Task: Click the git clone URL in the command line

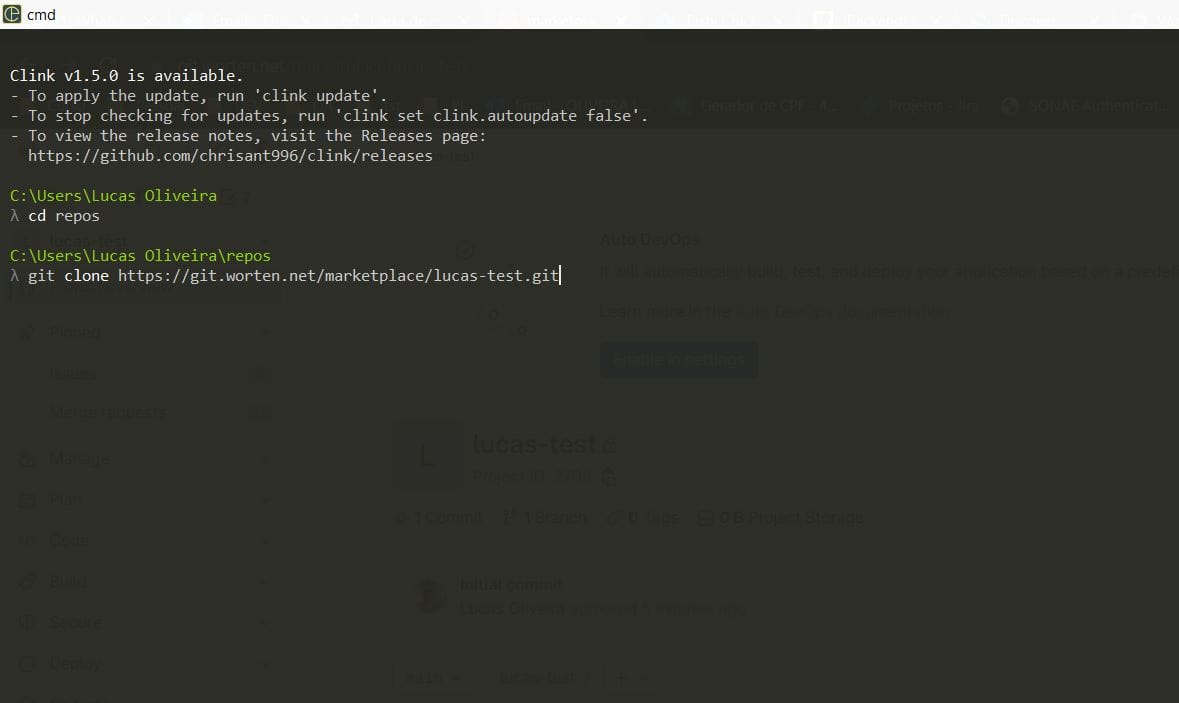Action: [x=338, y=276]
